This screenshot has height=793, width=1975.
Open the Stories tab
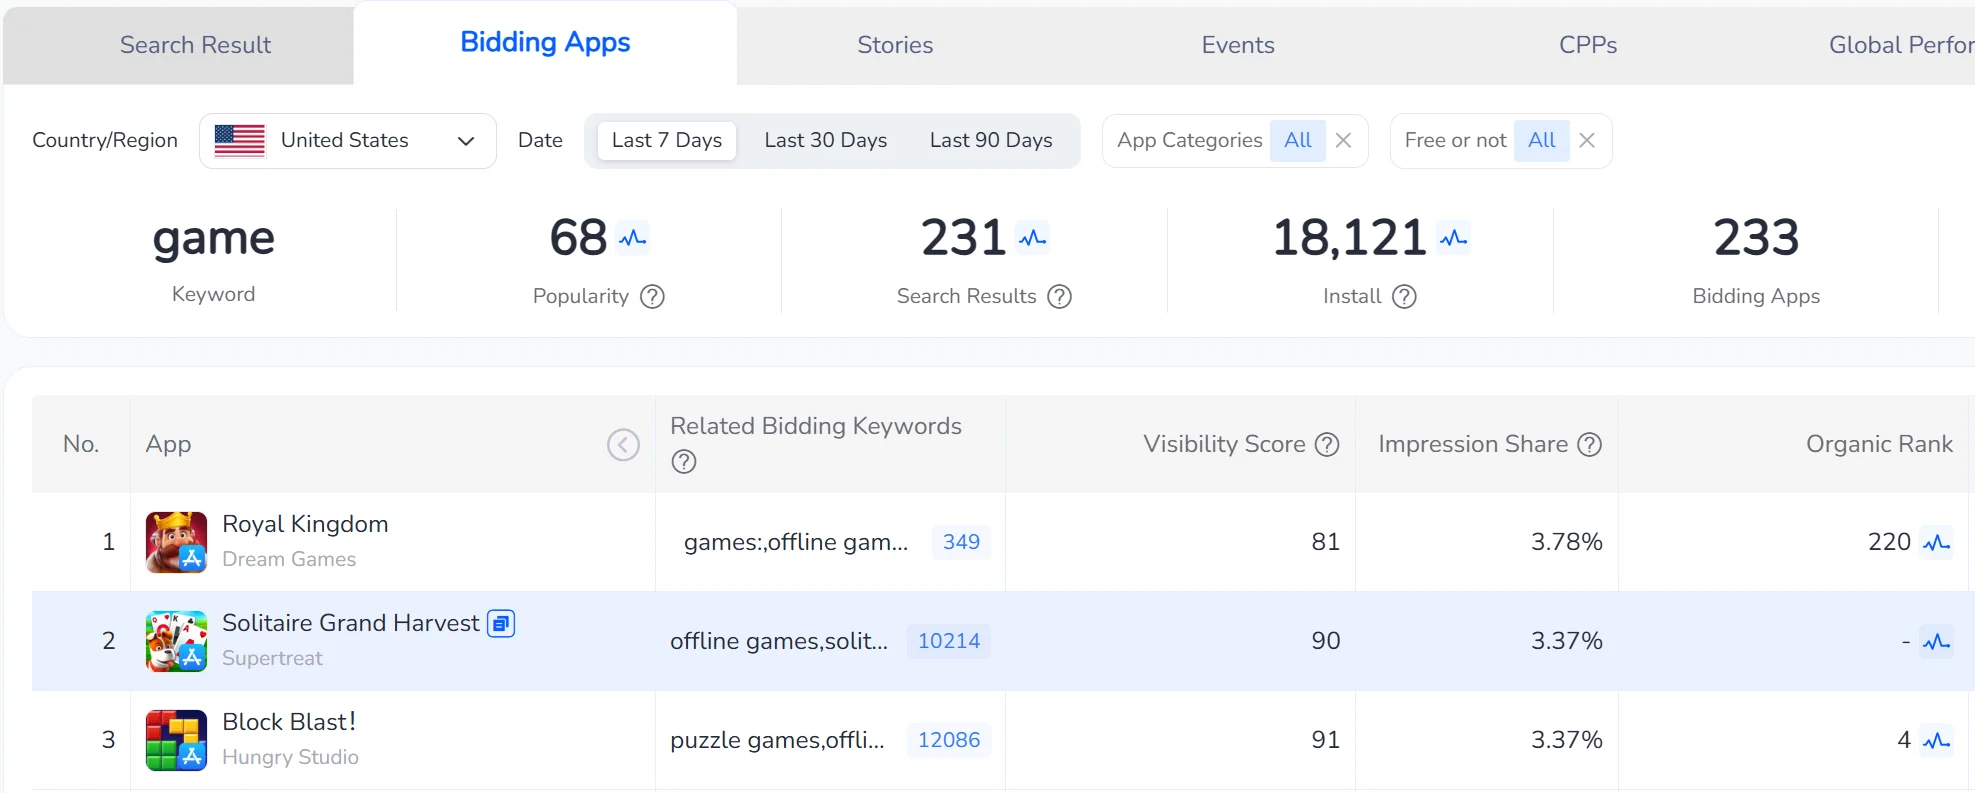(x=894, y=45)
